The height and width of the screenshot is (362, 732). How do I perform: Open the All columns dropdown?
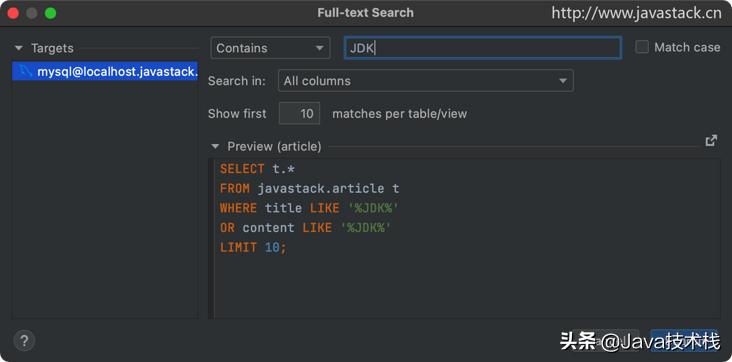[425, 81]
